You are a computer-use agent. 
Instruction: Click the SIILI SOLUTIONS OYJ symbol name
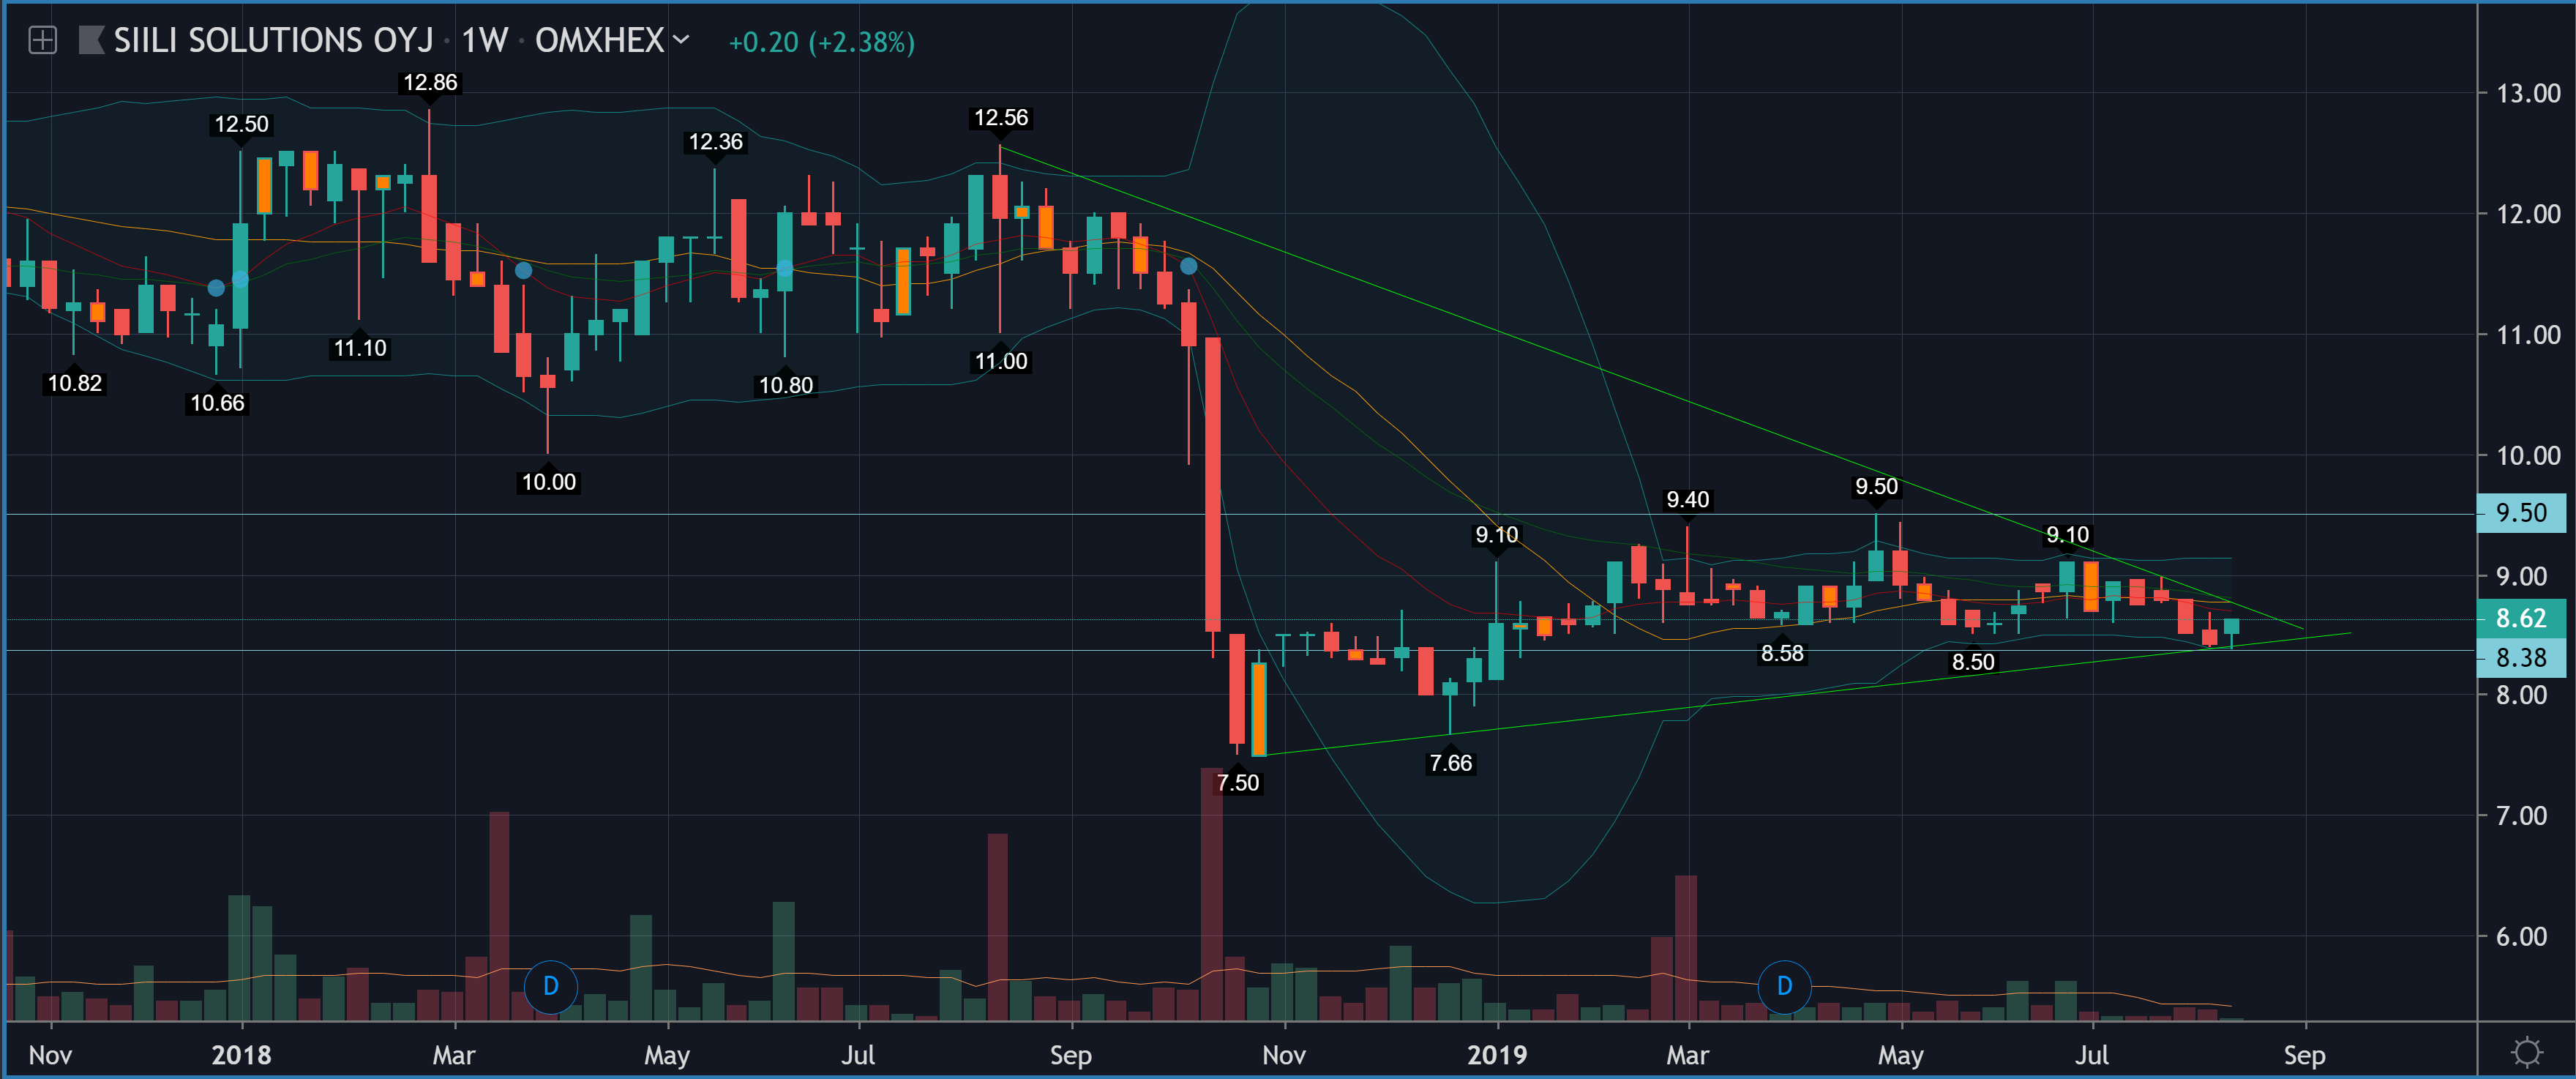(x=273, y=41)
